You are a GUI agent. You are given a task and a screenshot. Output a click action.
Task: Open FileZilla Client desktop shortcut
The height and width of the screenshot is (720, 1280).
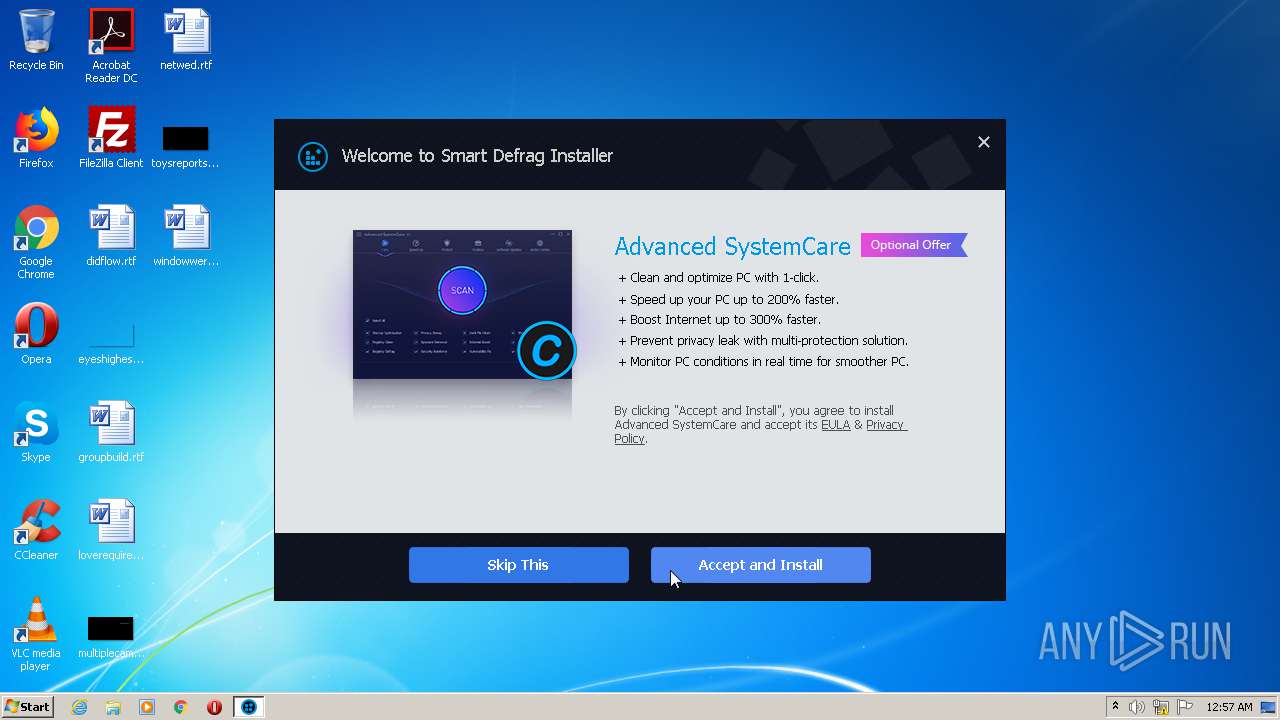(111, 138)
